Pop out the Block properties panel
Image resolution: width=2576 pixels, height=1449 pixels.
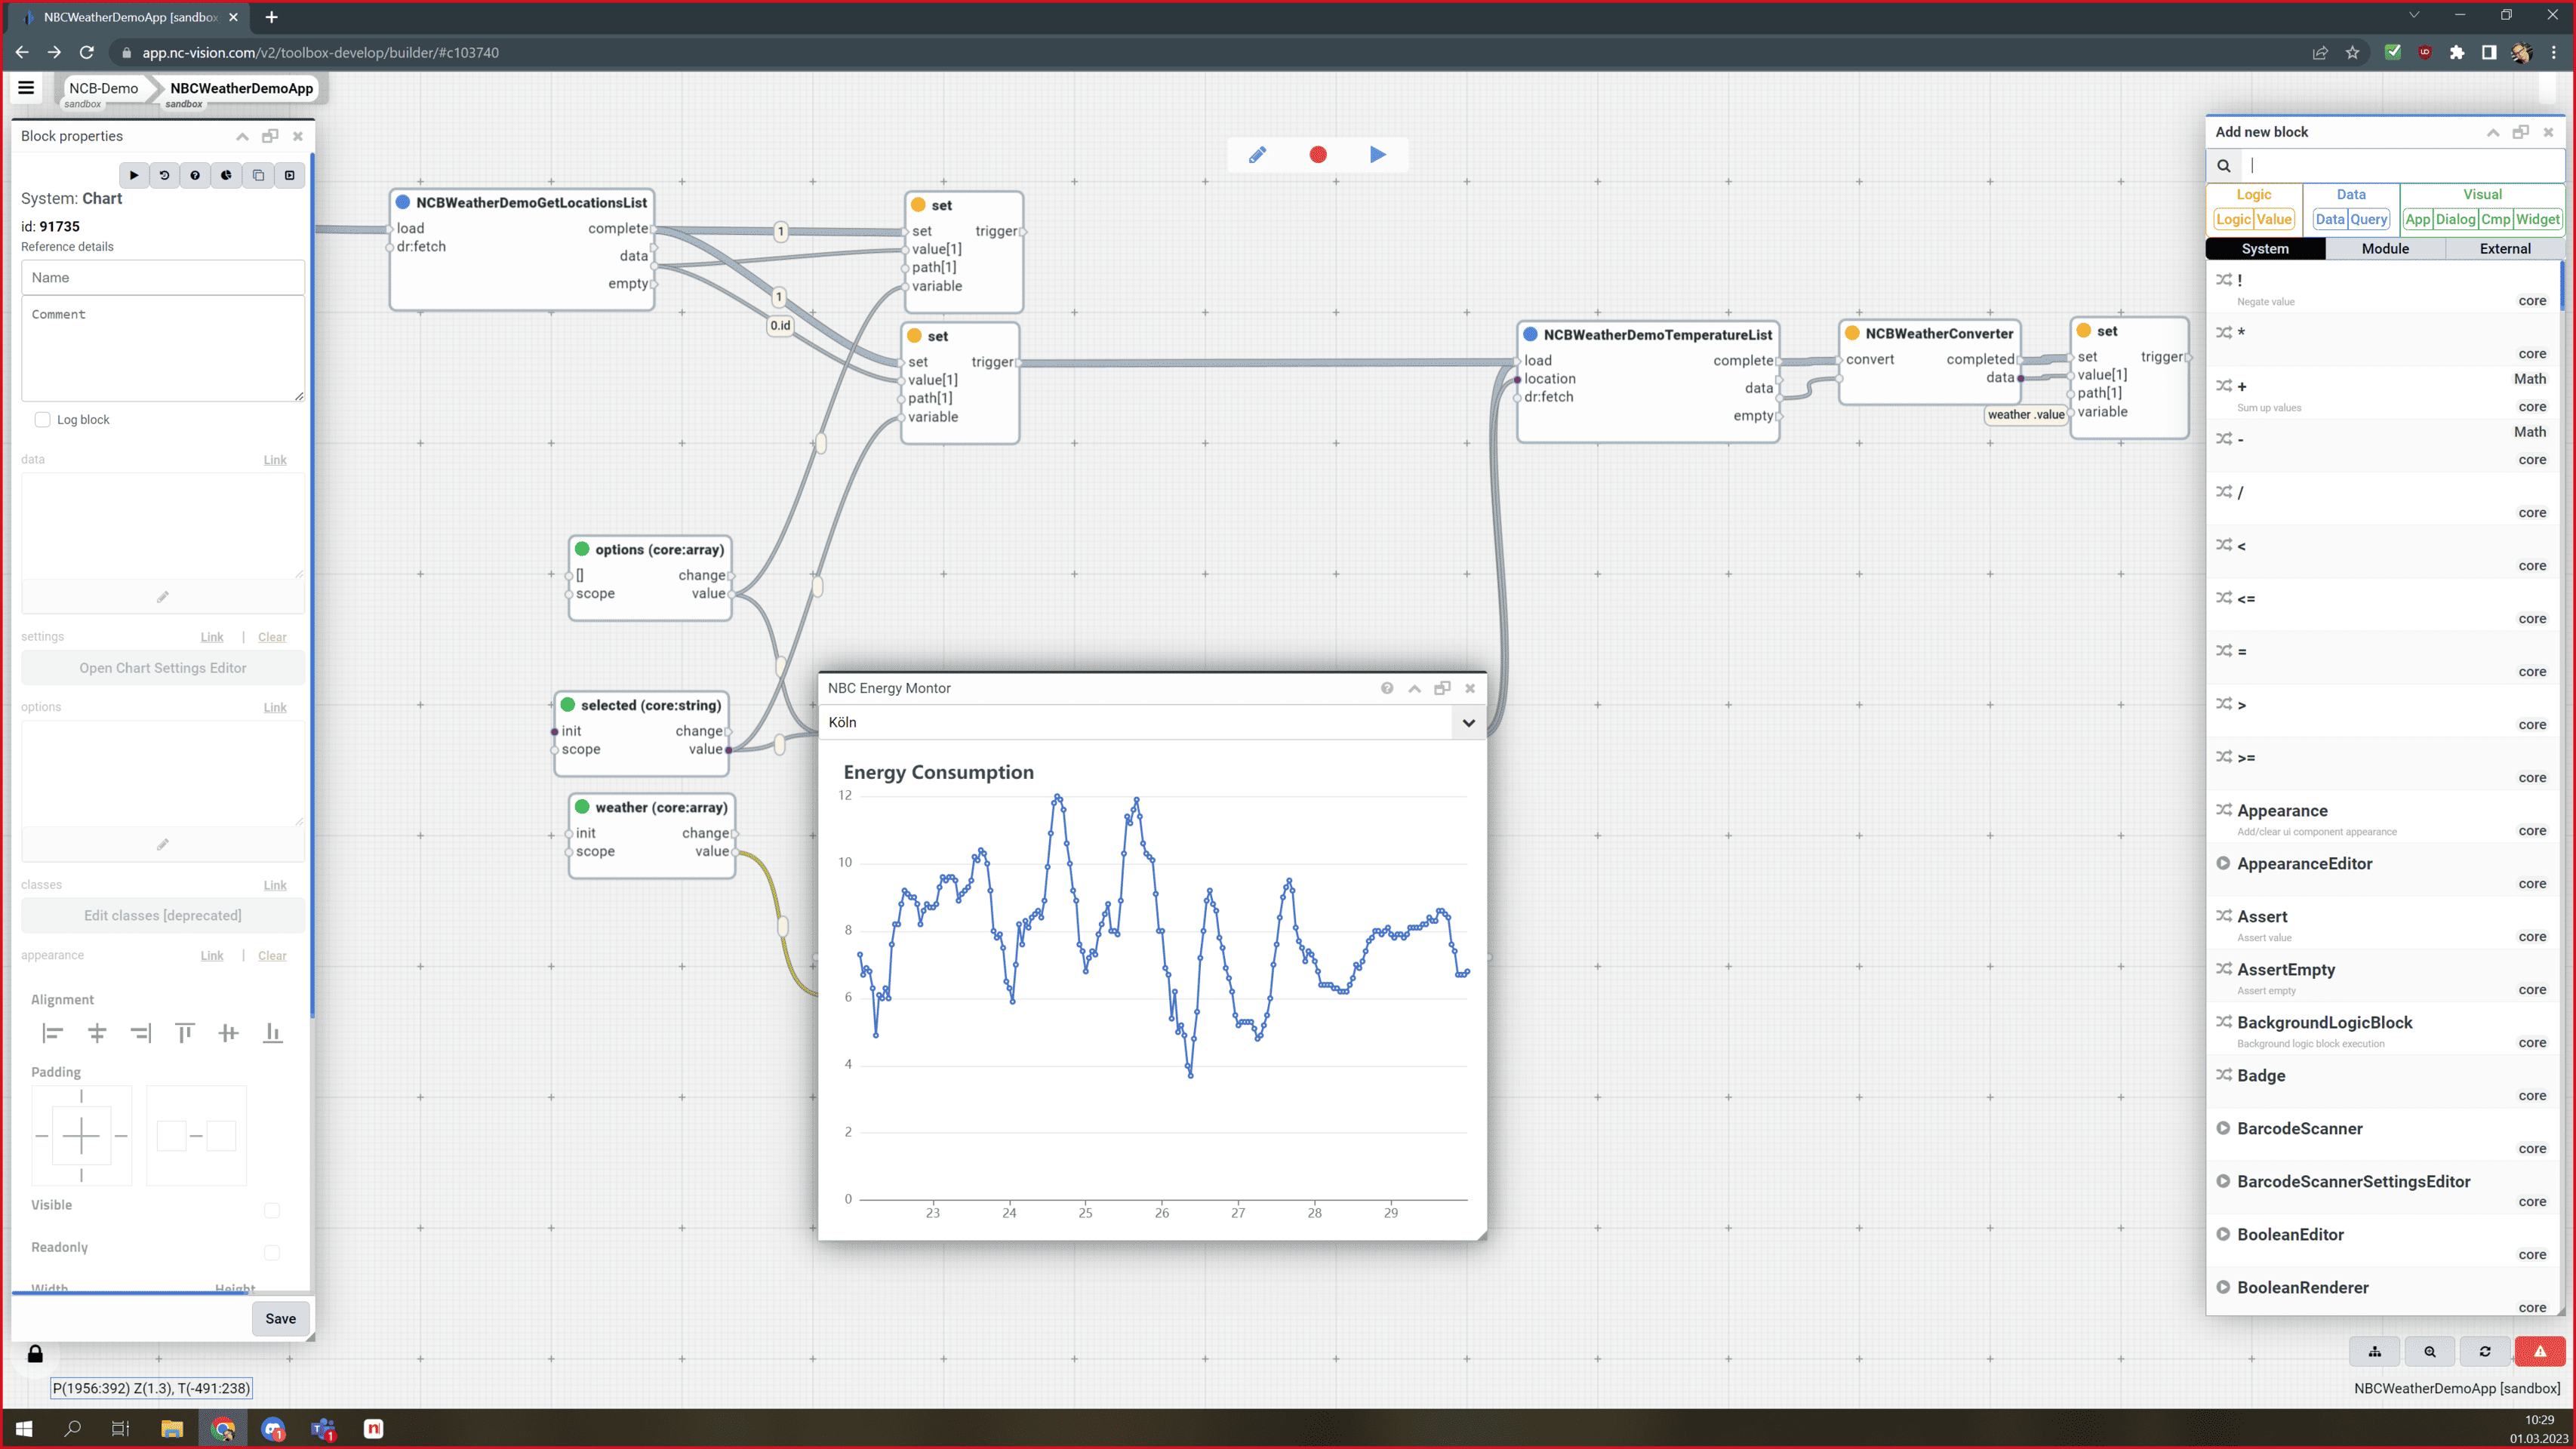(x=270, y=136)
